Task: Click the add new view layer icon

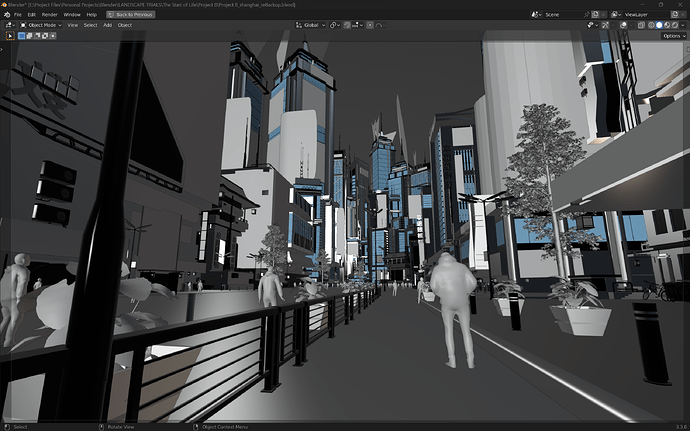Action: pos(675,15)
